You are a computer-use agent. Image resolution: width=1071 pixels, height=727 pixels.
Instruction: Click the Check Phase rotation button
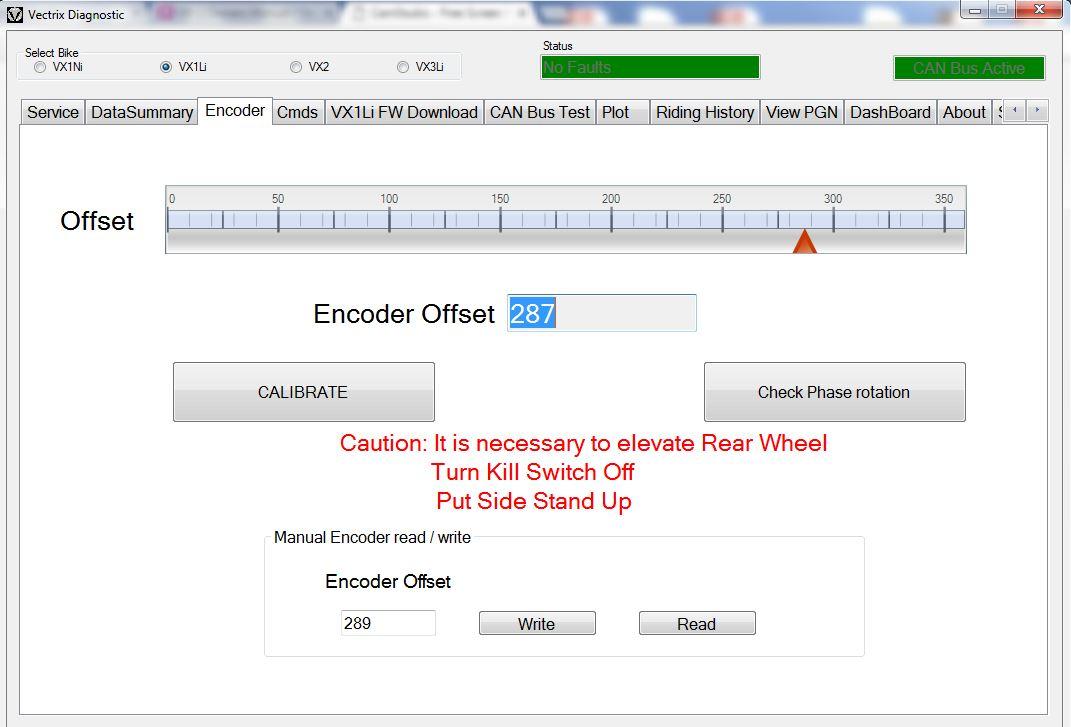coord(835,392)
